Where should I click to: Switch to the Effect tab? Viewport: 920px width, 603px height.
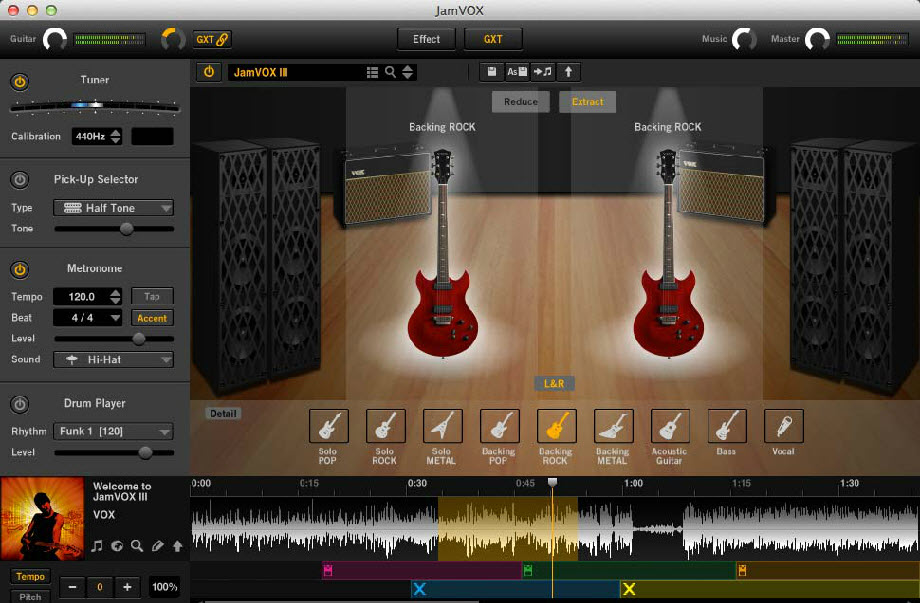coord(427,39)
